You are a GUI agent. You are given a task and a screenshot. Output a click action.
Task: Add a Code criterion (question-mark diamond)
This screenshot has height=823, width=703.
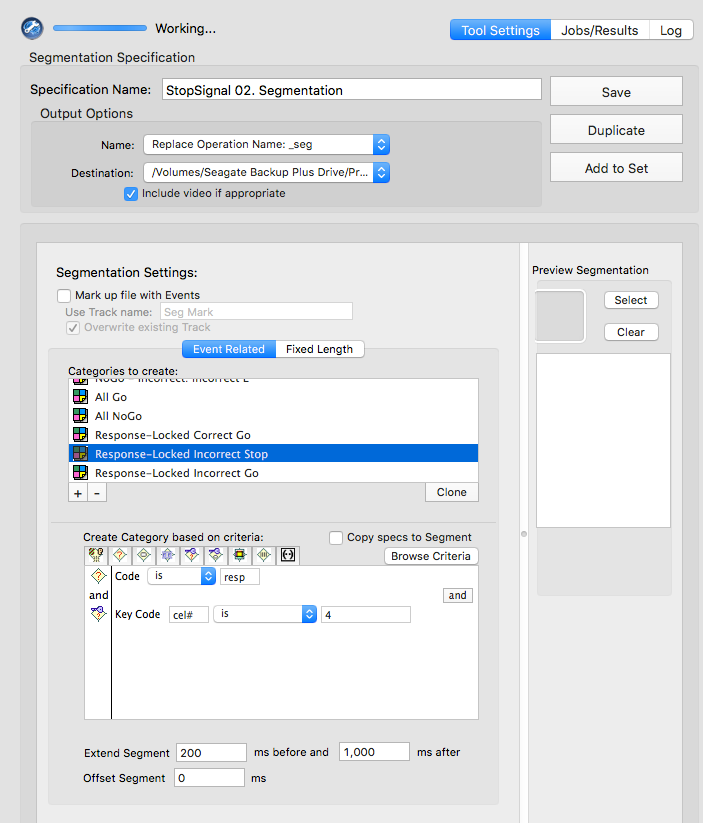(120, 555)
